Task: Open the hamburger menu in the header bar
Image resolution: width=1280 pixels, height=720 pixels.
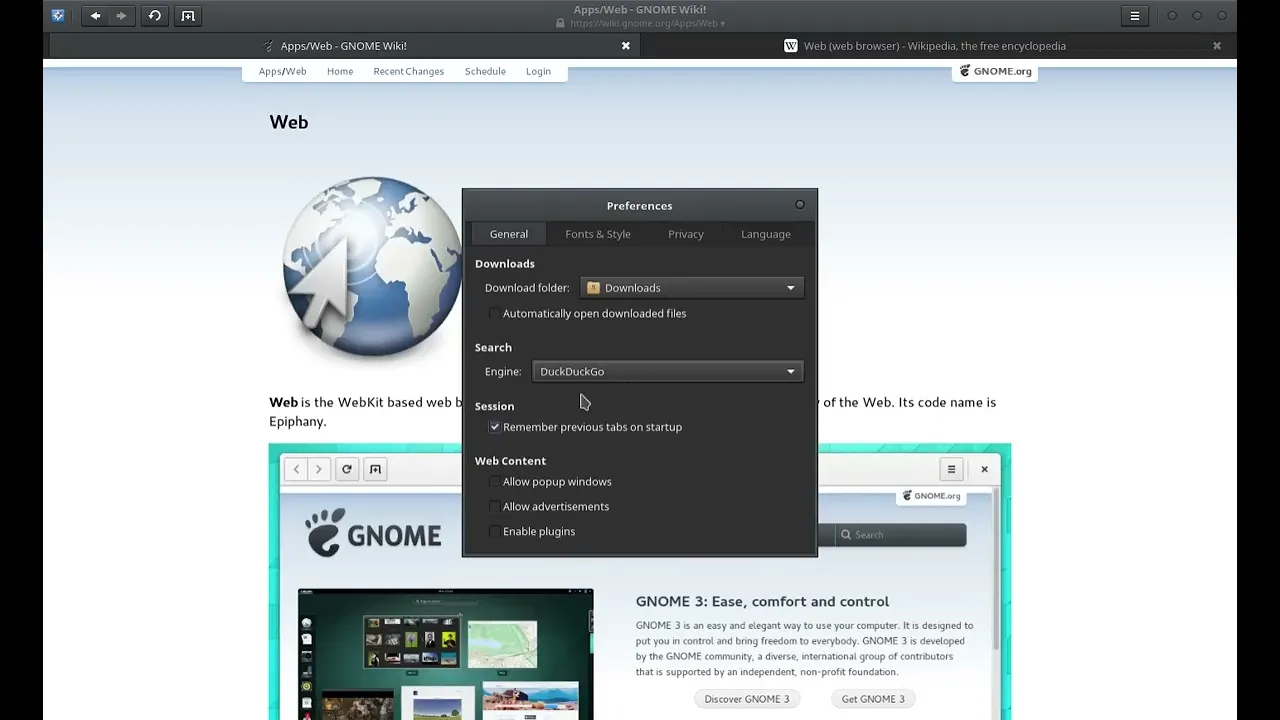Action: (x=1135, y=16)
